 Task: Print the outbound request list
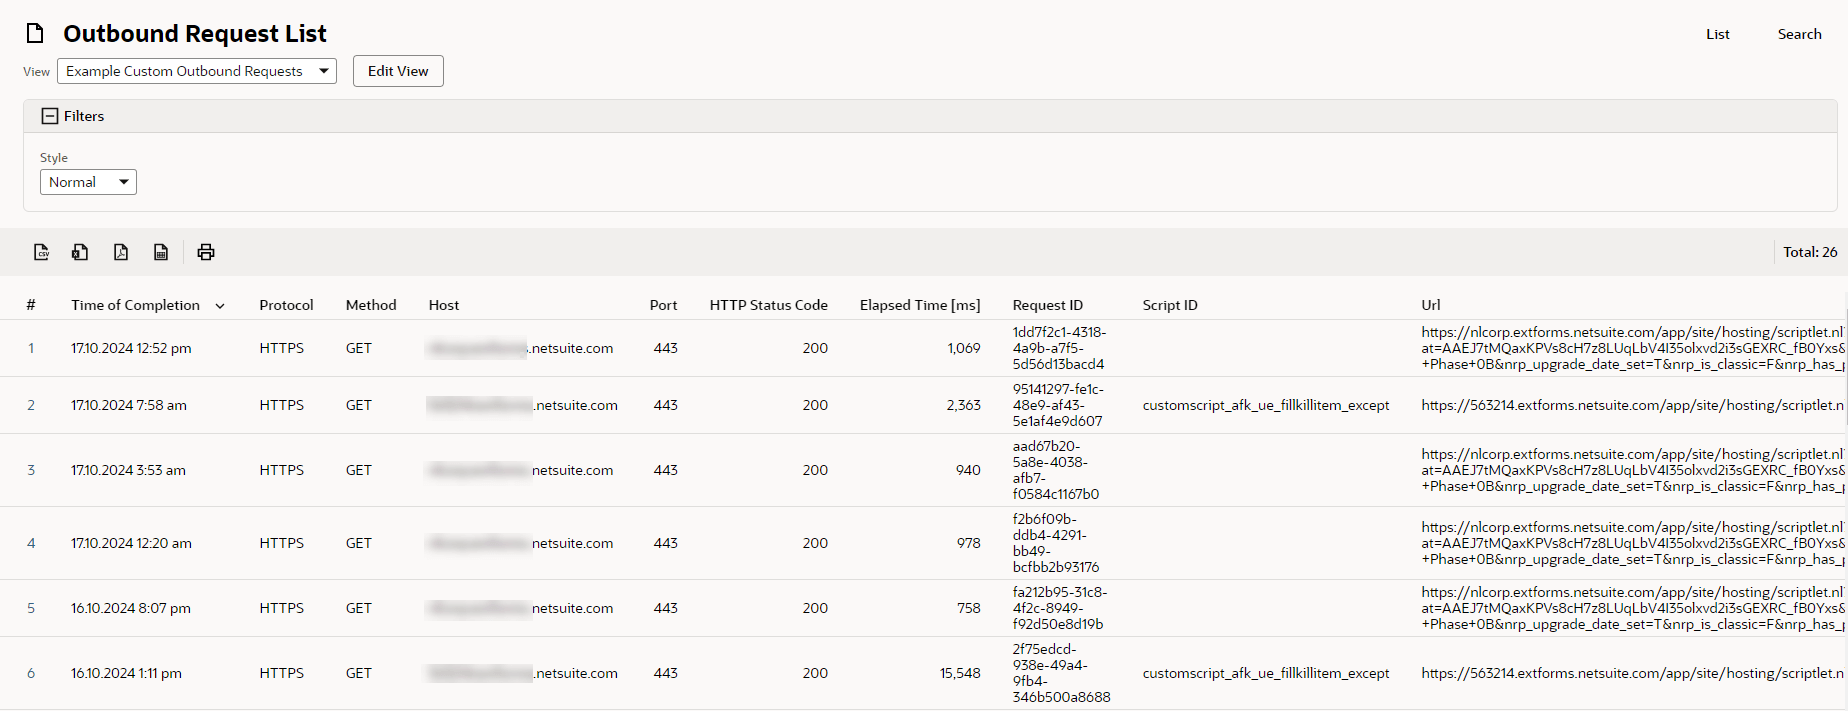[x=206, y=252]
